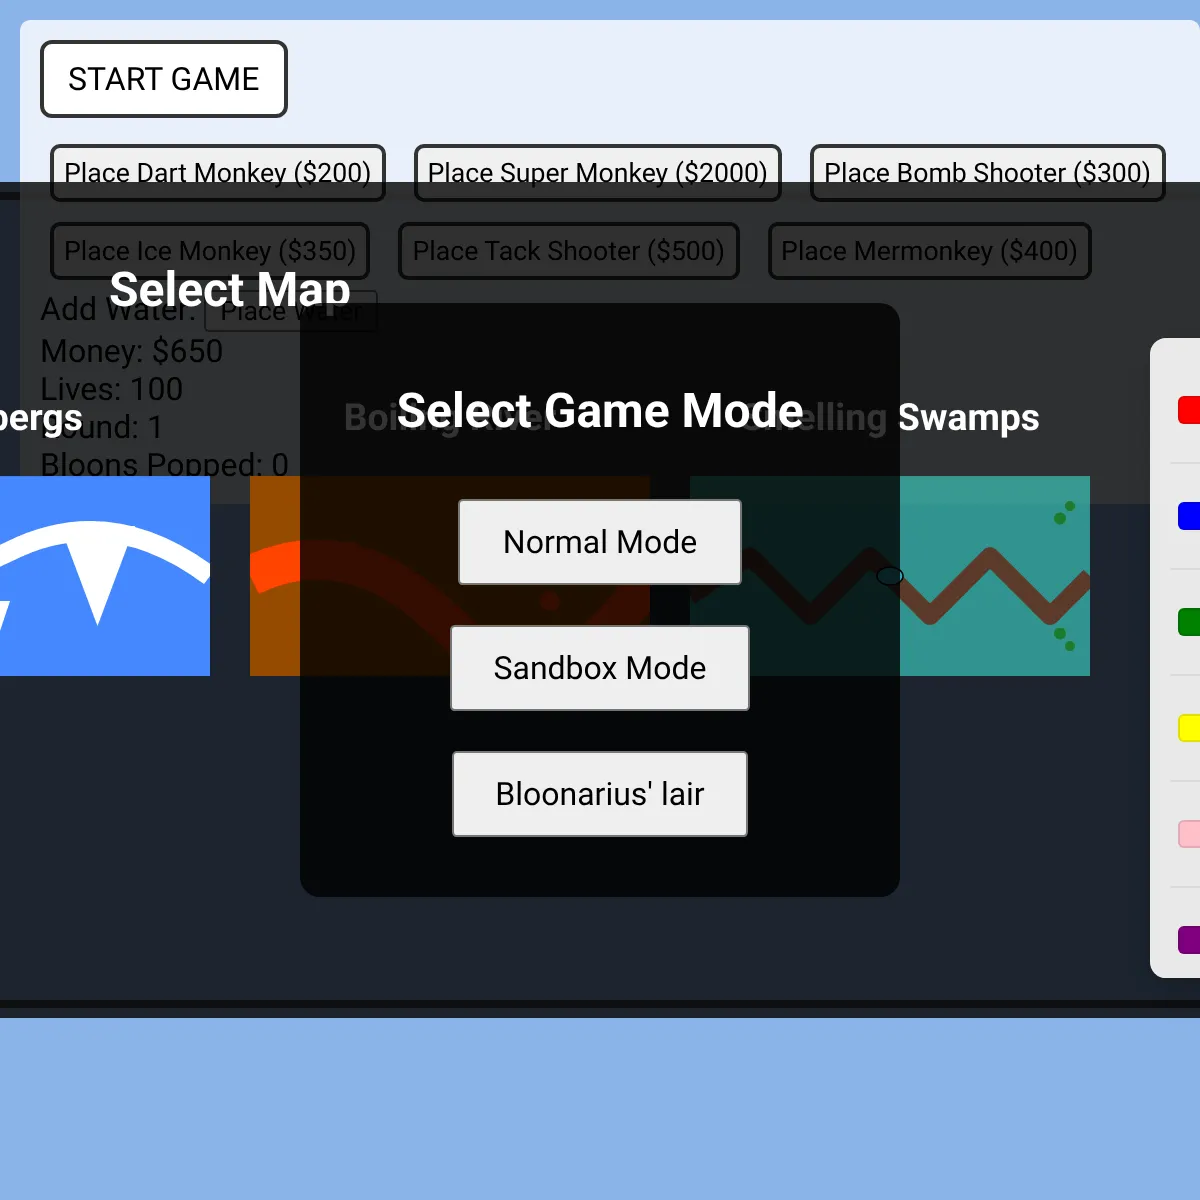Screen dimensions: 1200x1200
Task: Choose Normal Mode
Action: (x=600, y=542)
